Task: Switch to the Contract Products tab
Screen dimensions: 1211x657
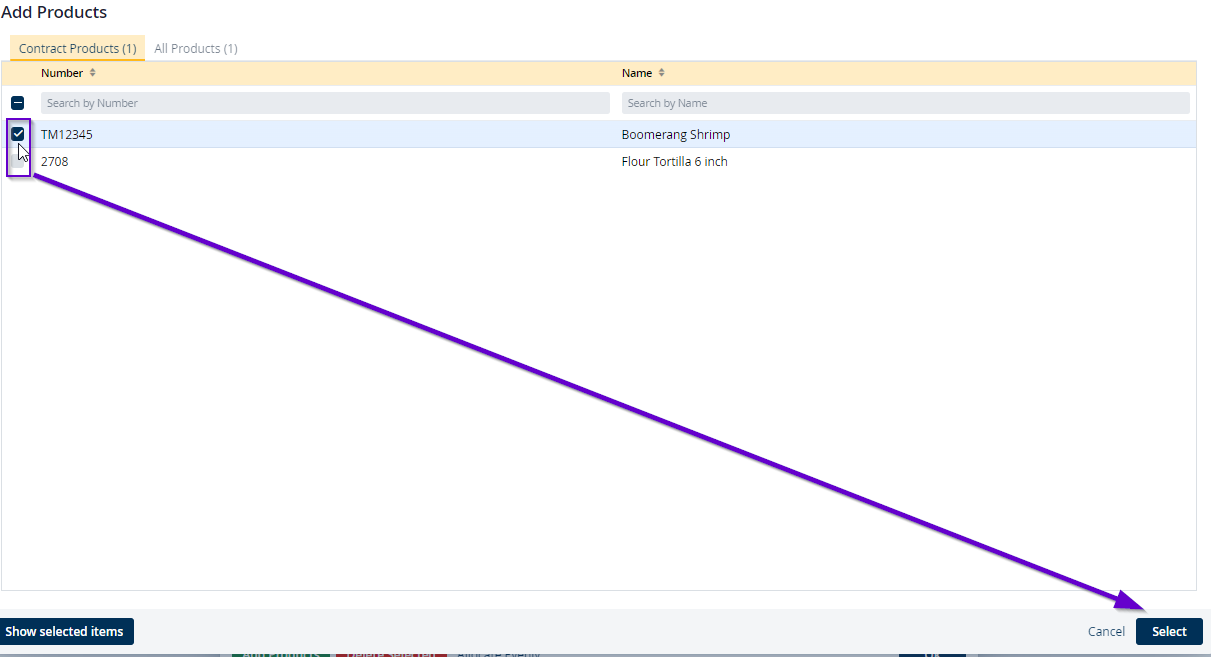Action: (77, 48)
